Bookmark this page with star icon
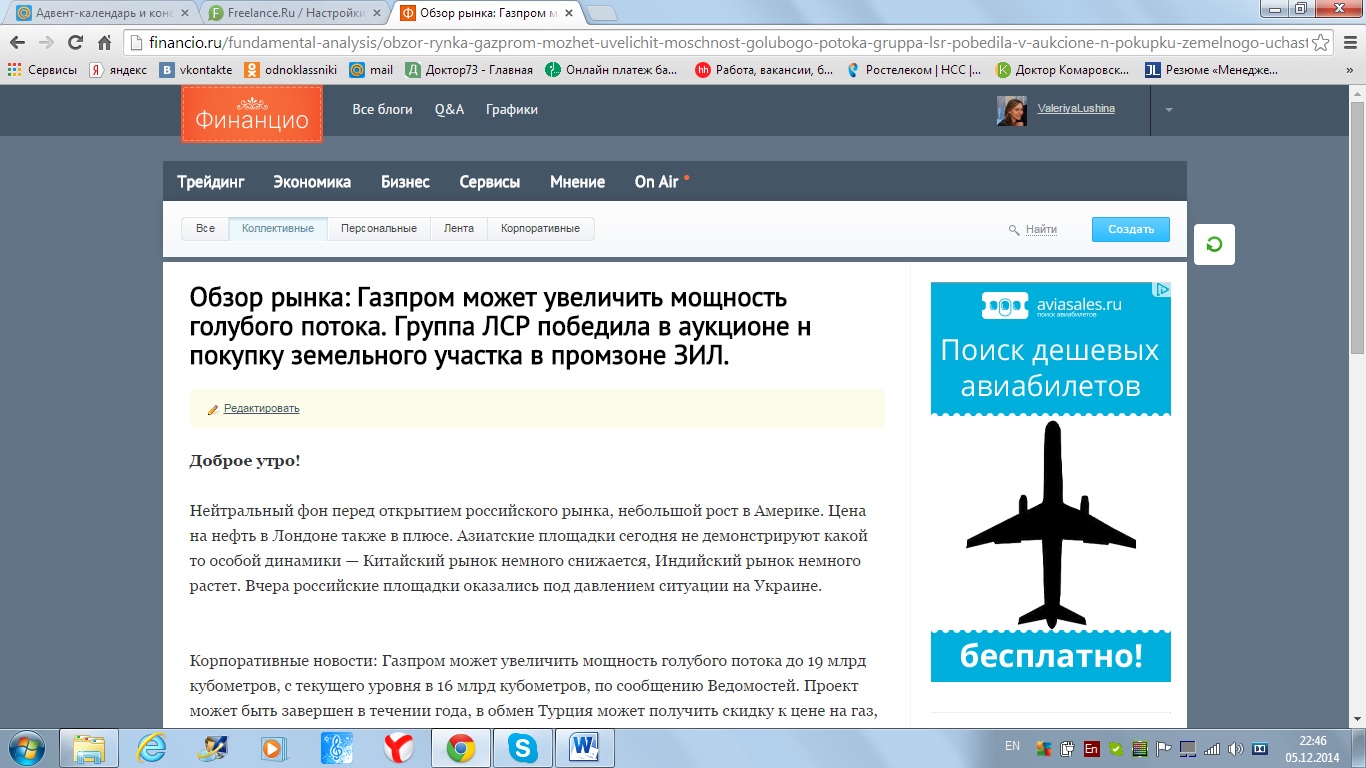Screen dimensions: 1366x768 click(1320, 43)
